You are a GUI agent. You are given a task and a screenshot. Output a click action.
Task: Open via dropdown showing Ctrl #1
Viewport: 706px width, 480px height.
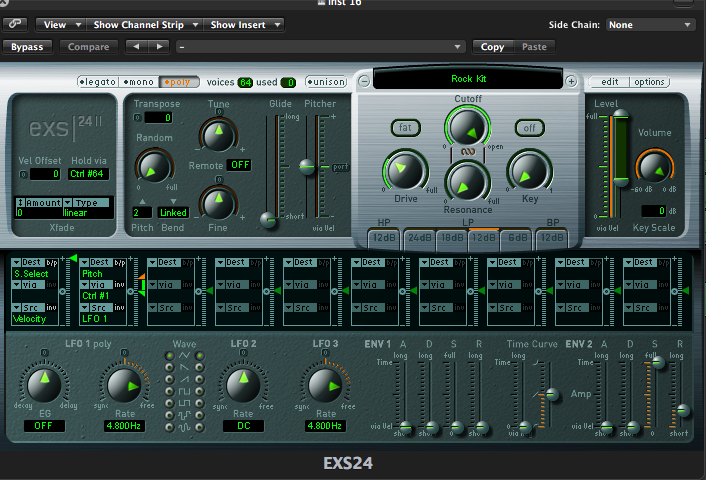click(x=96, y=285)
